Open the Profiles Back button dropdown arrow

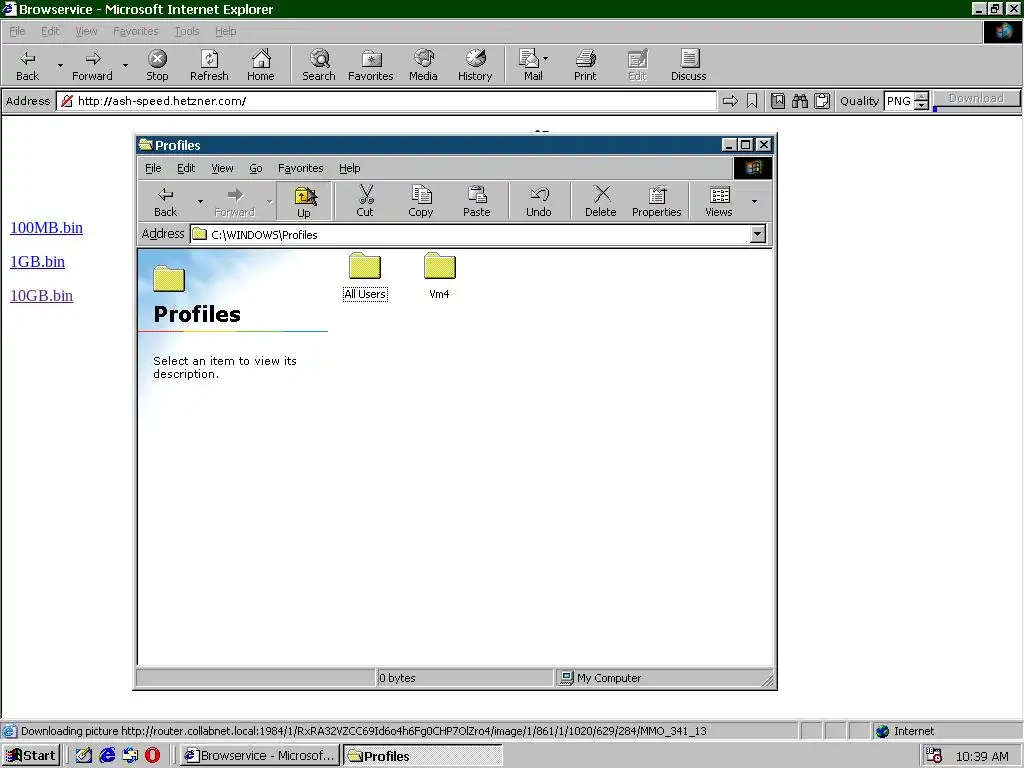(200, 202)
